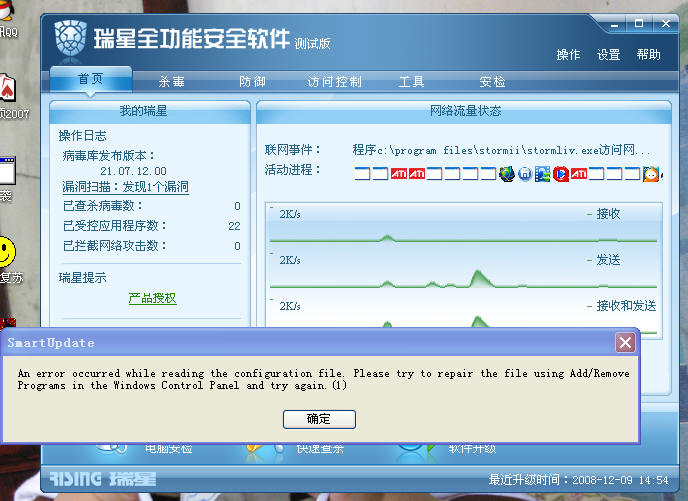Click the 已查杀病毒数 row
The image size is (688, 501).
click(x=151, y=206)
